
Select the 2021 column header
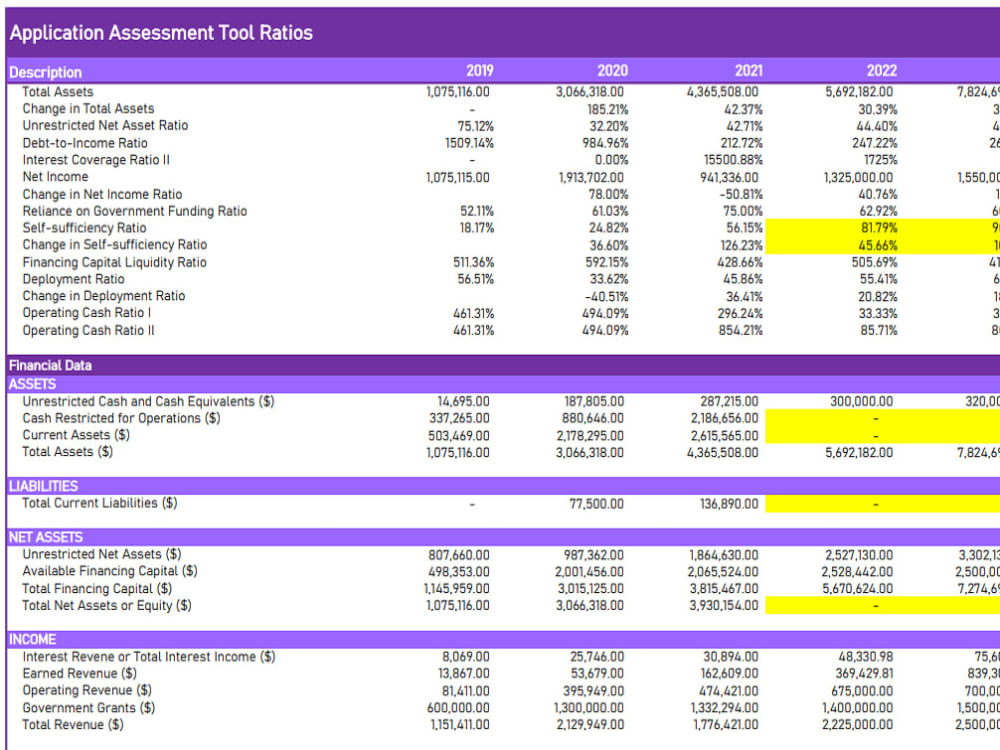(748, 71)
